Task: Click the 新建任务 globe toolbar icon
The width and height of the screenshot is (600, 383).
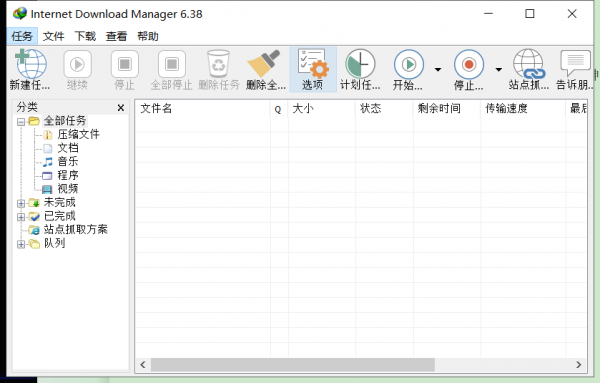Action: click(x=31, y=64)
